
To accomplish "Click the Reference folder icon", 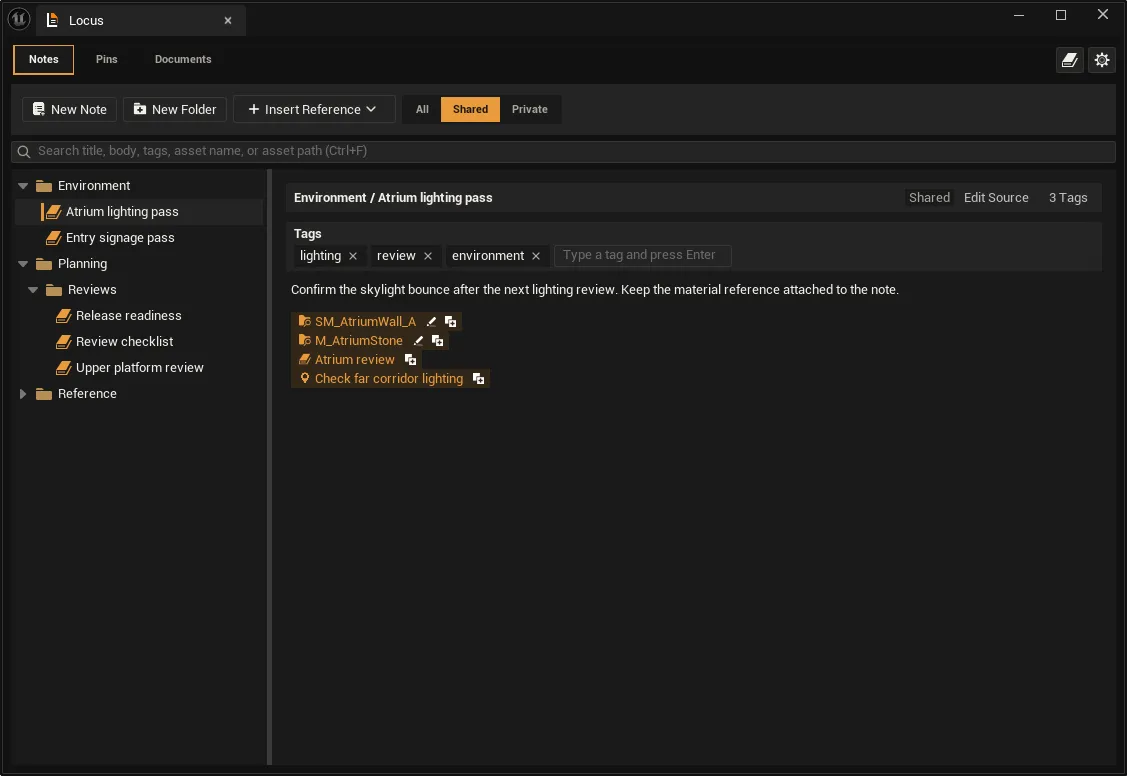I will point(44,394).
